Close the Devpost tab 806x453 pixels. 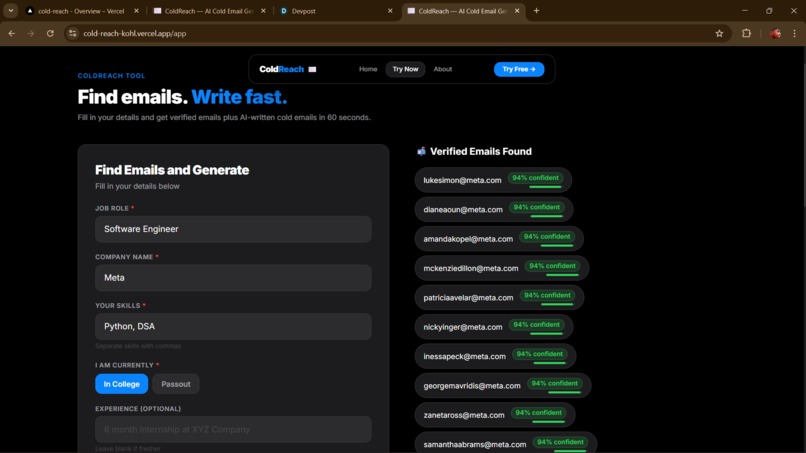coord(390,11)
